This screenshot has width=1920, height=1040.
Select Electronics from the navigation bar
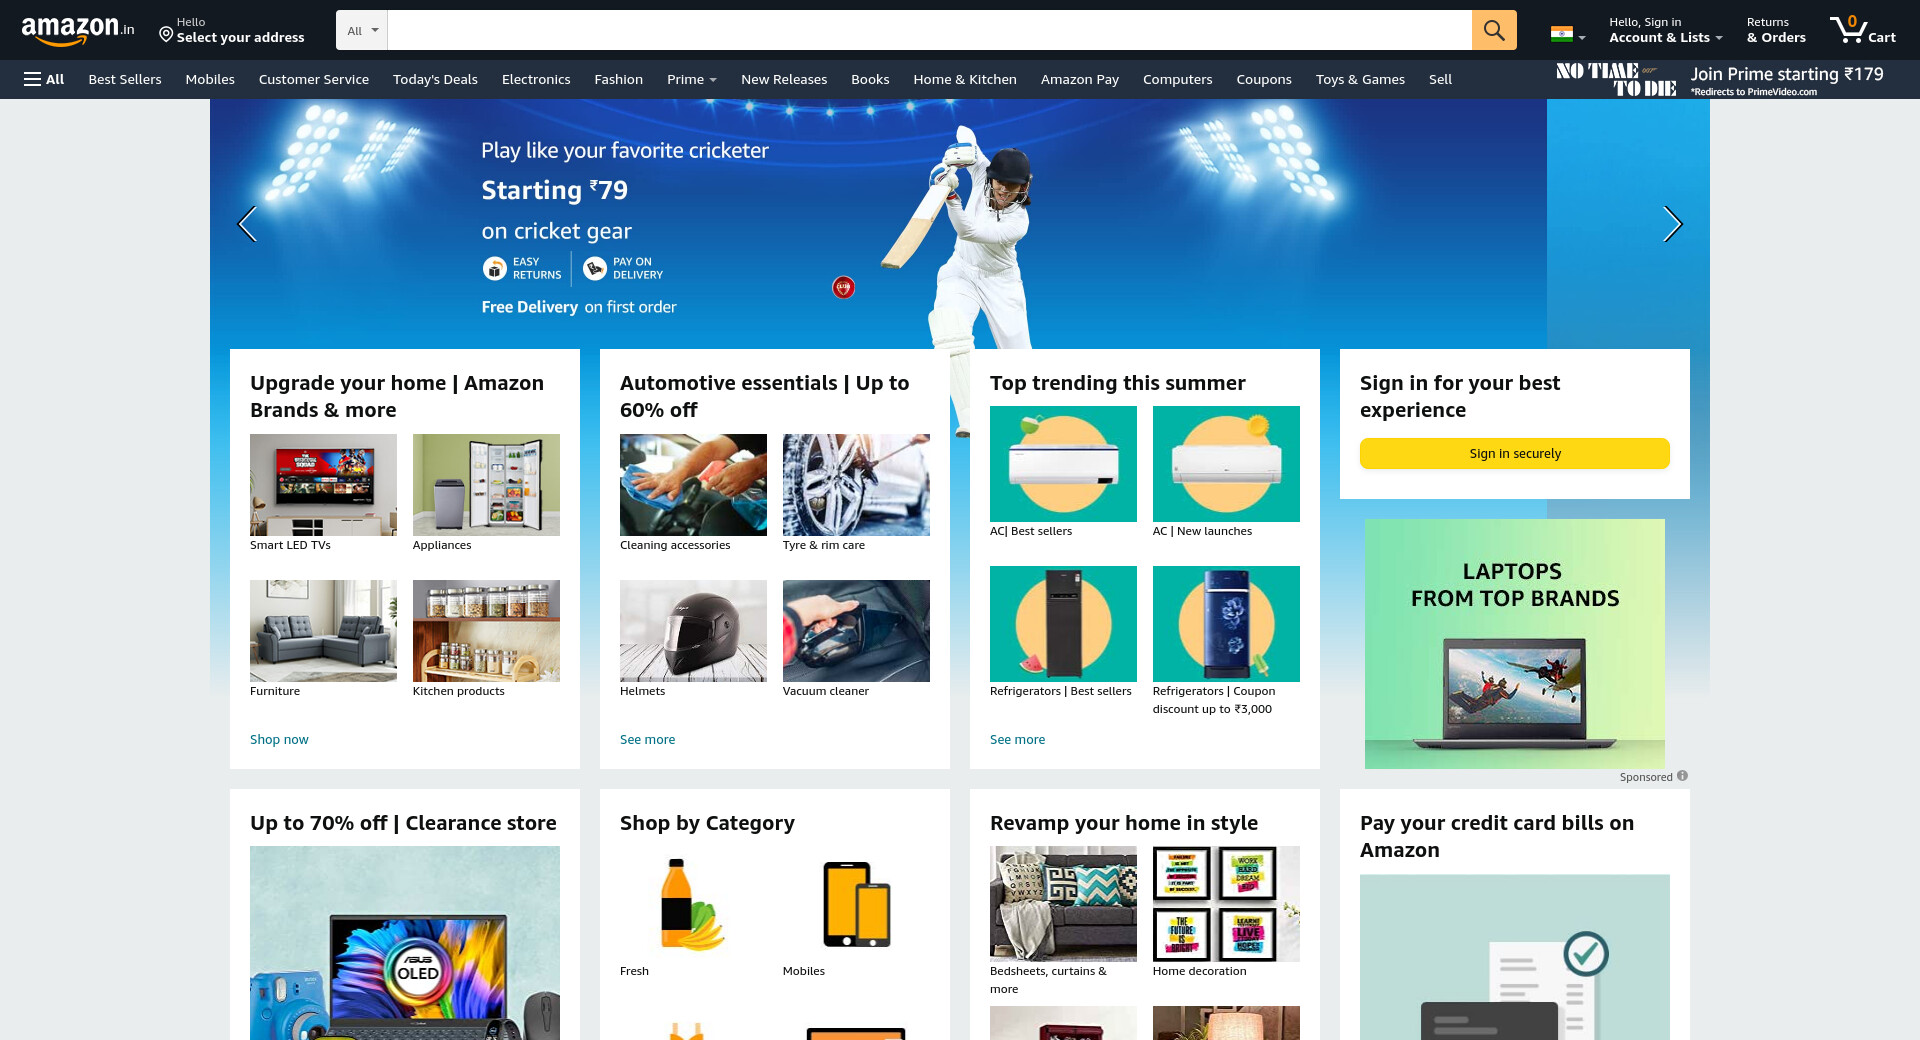(536, 79)
